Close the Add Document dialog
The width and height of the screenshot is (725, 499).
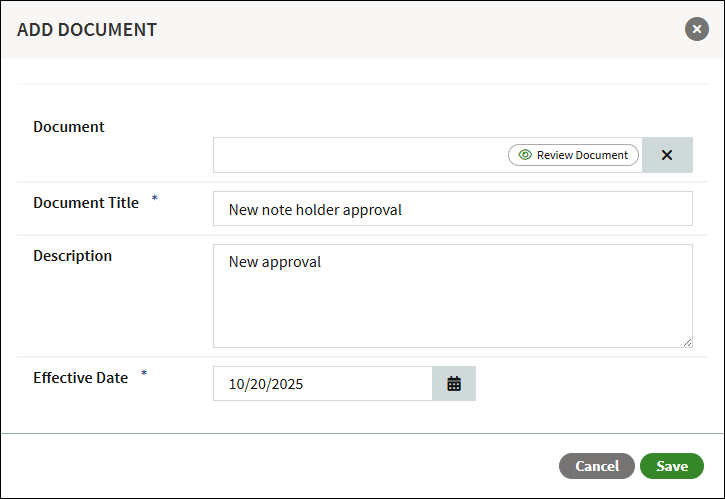click(x=697, y=29)
